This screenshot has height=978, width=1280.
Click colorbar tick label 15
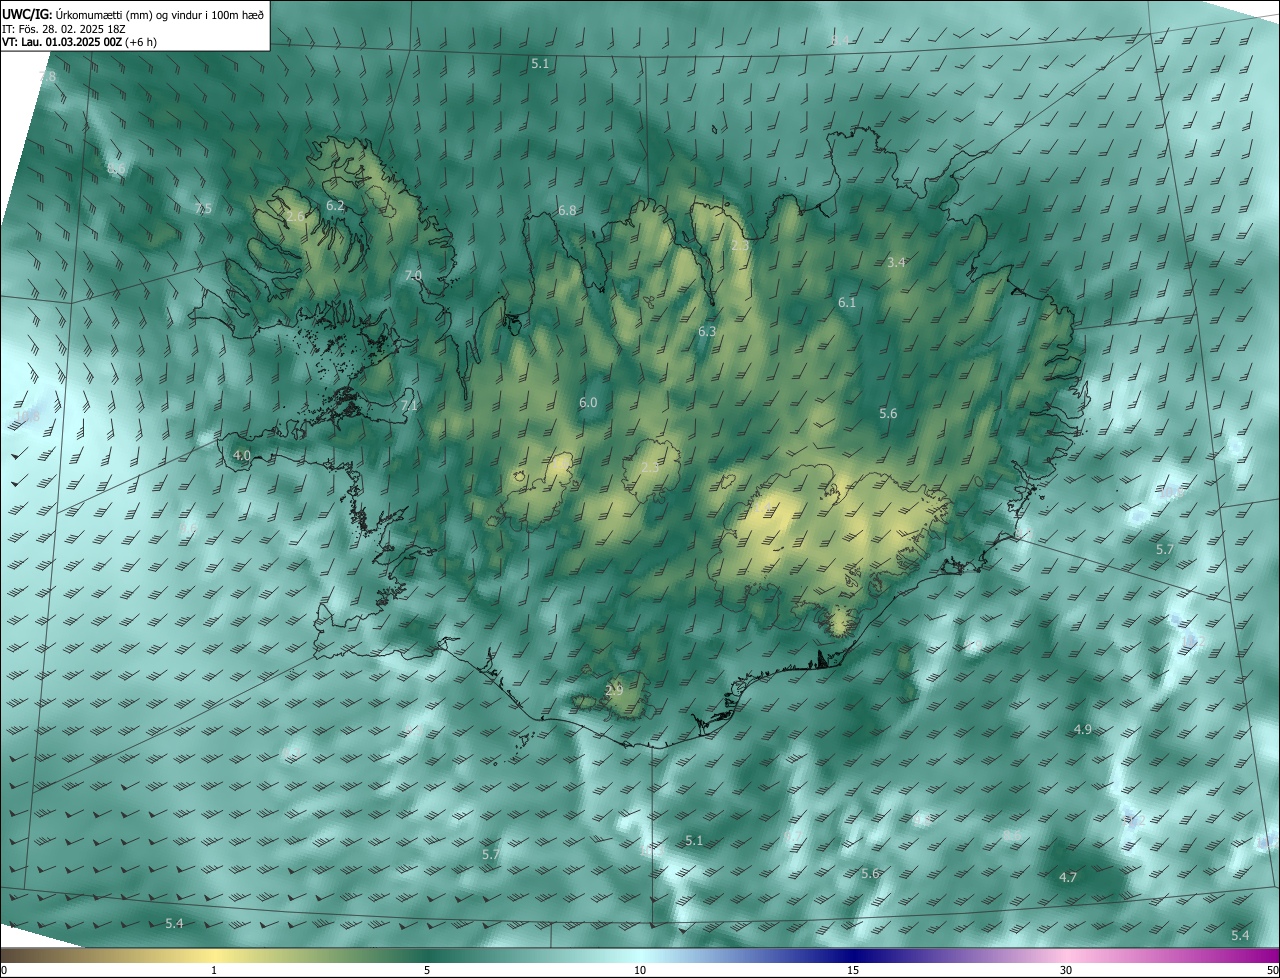tap(853, 971)
